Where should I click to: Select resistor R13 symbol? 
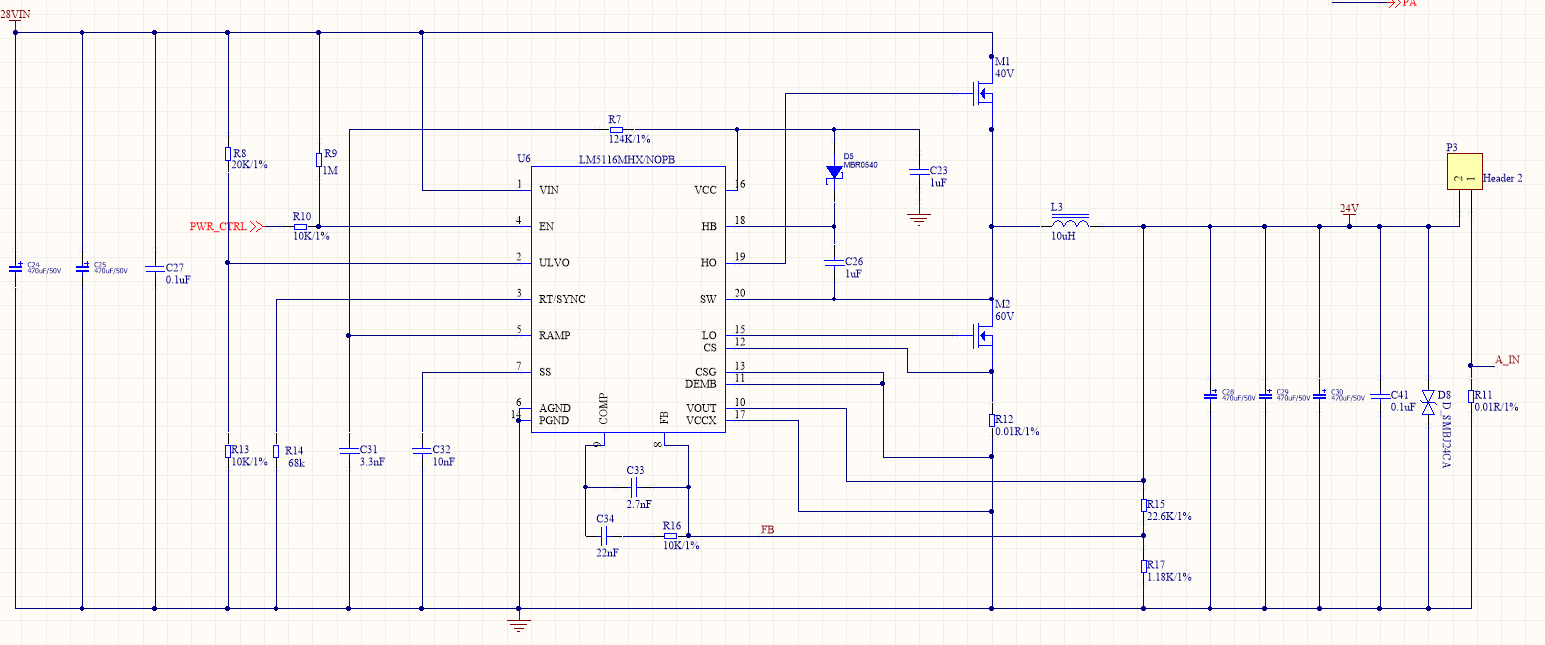click(x=228, y=451)
